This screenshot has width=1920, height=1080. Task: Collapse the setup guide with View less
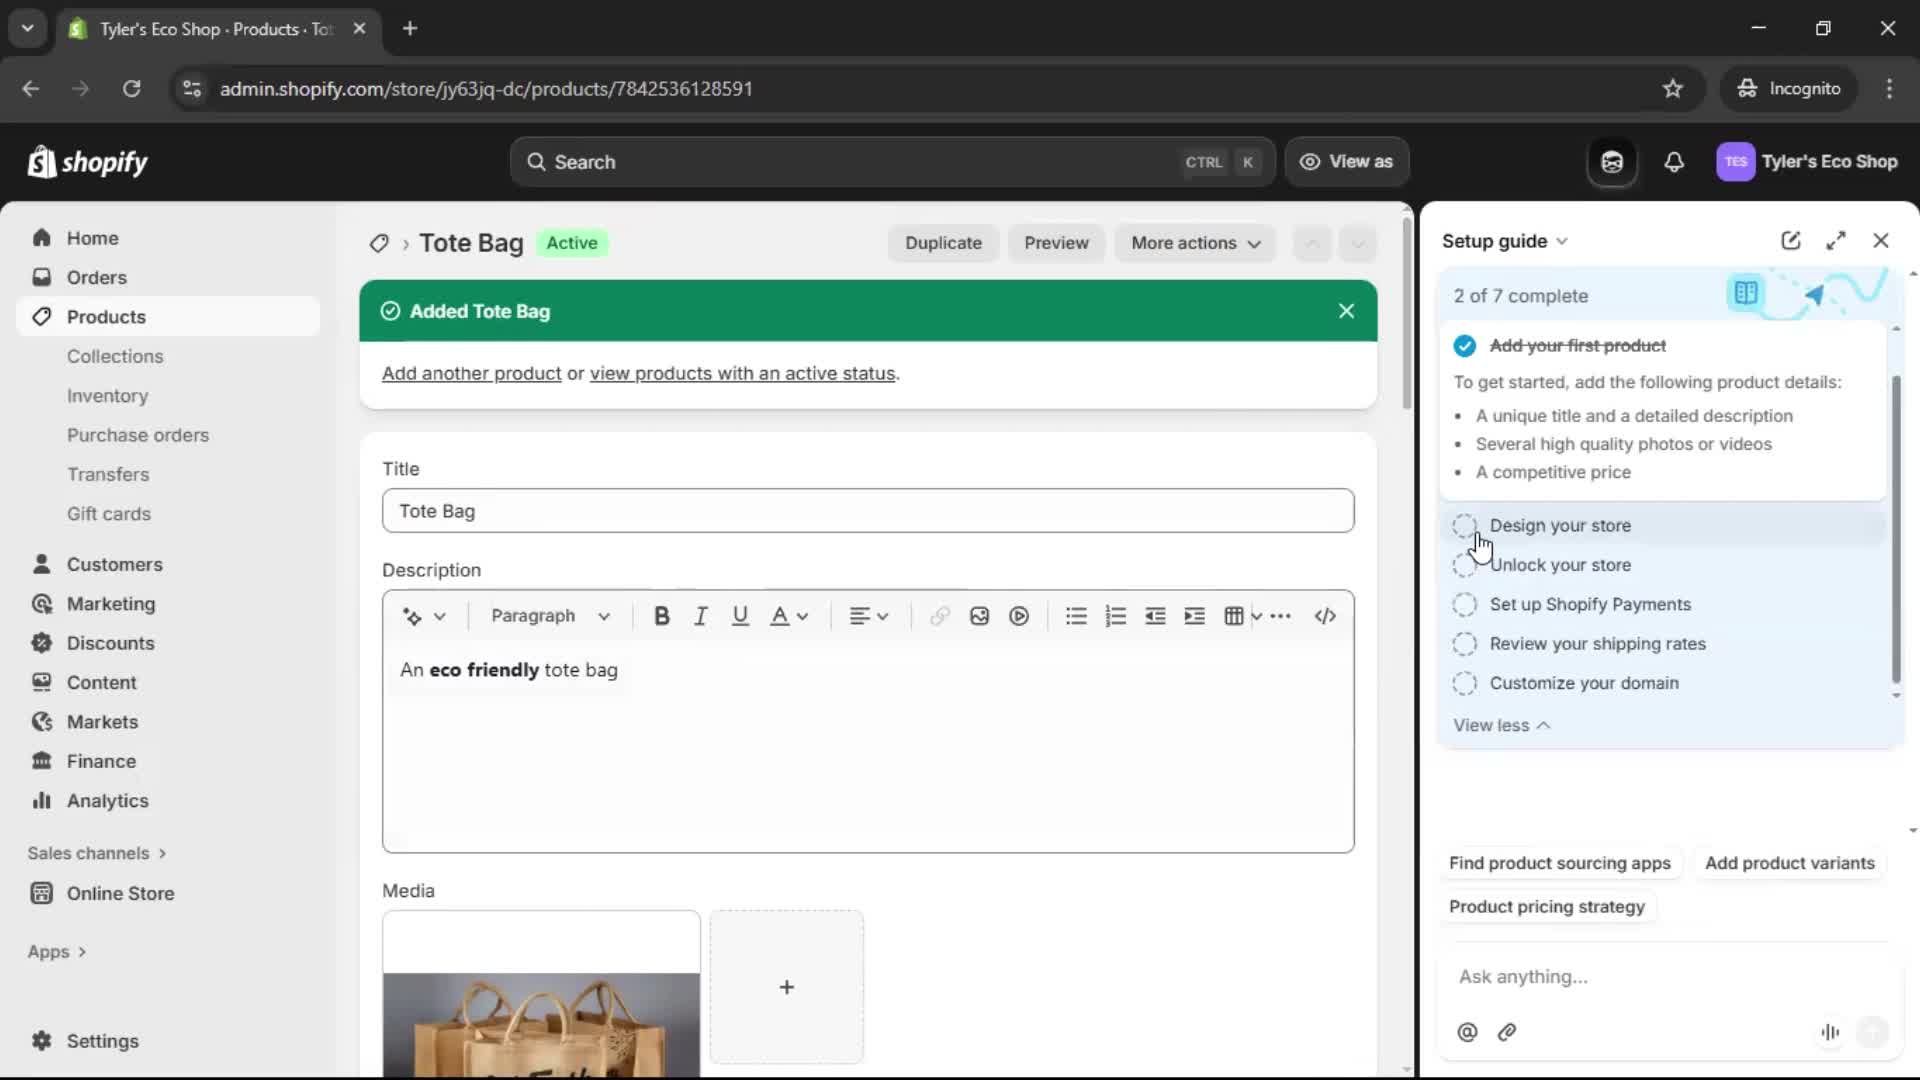[1501, 725]
